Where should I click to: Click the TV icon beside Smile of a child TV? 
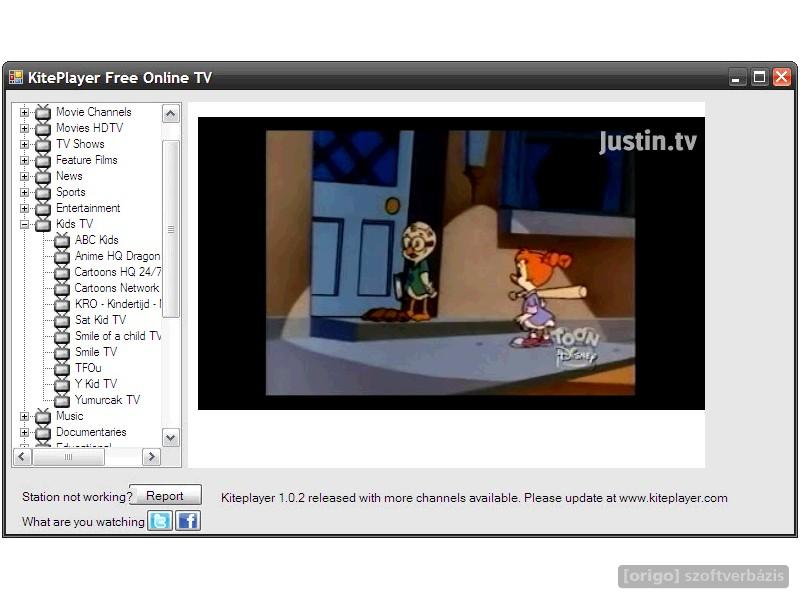coord(62,336)
